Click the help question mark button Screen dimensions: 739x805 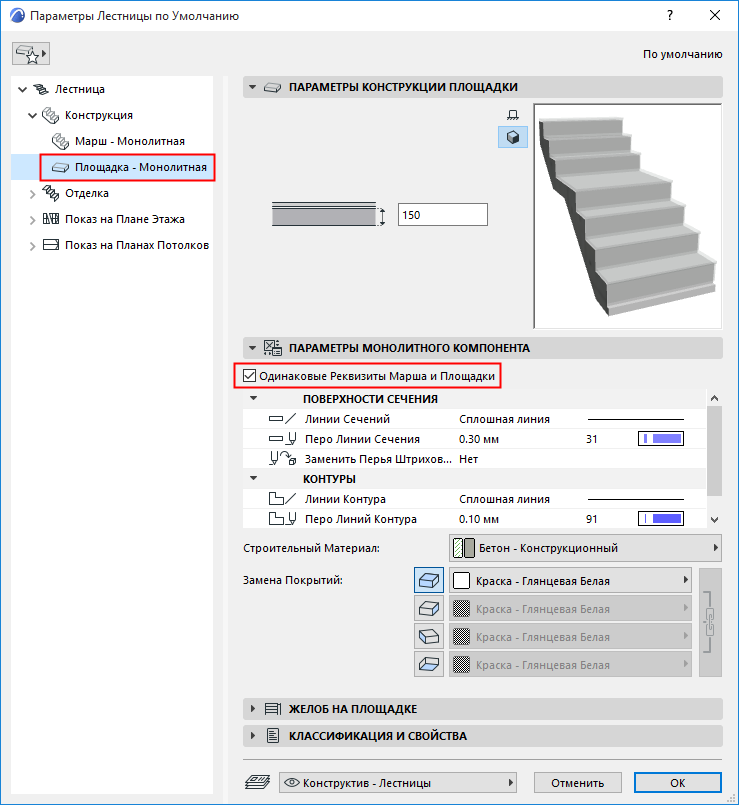coord(670,15)
